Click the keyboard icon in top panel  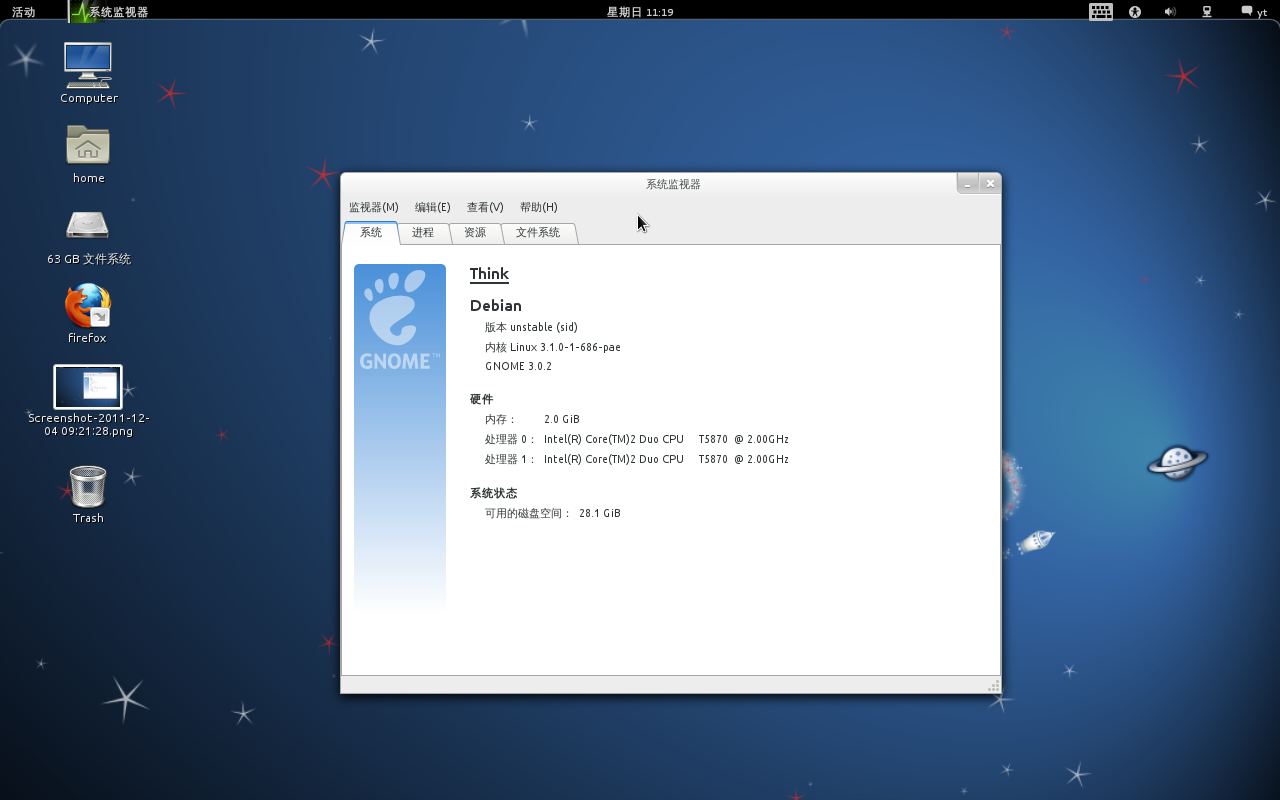pyautogui.click(x=1101, y=12)
